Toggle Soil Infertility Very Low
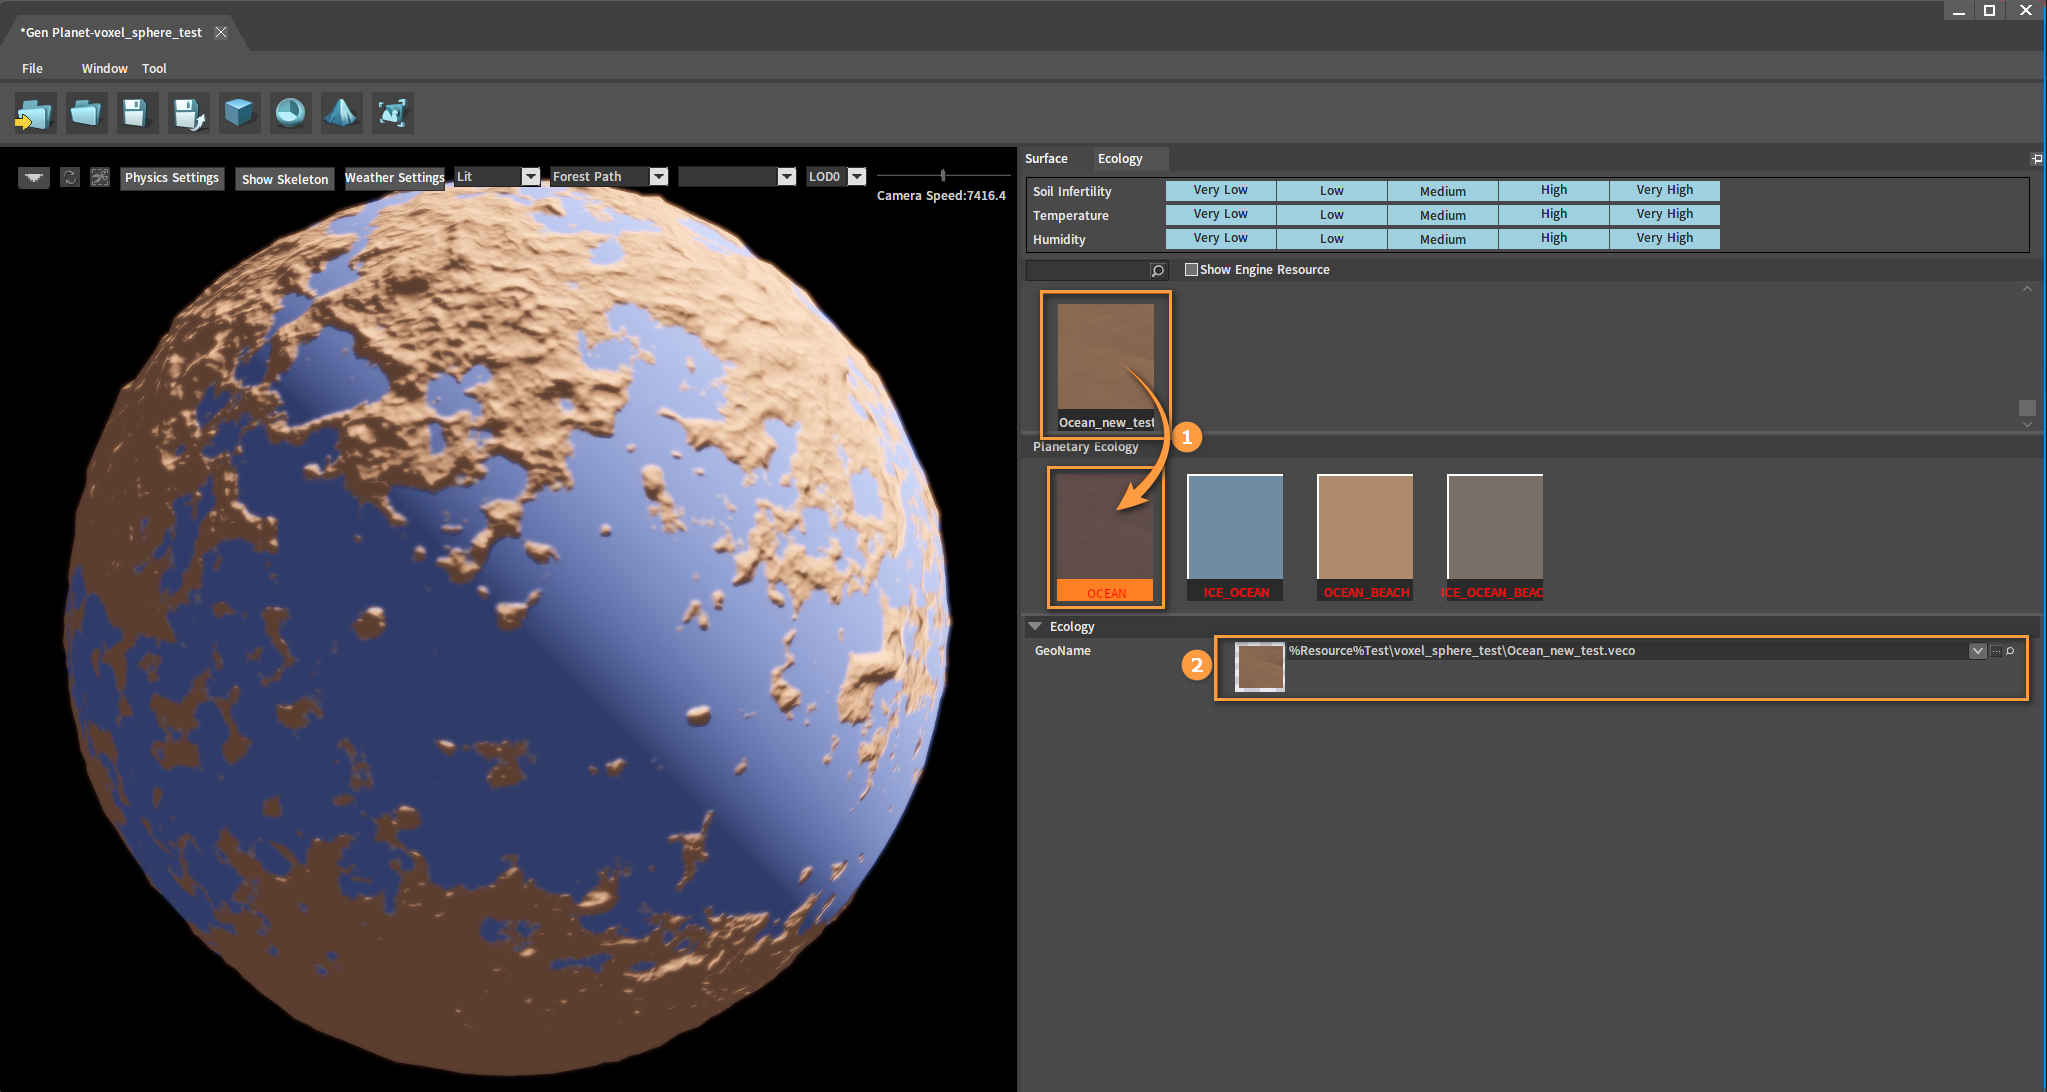2047x1092 pixels. pos(1220,190)
